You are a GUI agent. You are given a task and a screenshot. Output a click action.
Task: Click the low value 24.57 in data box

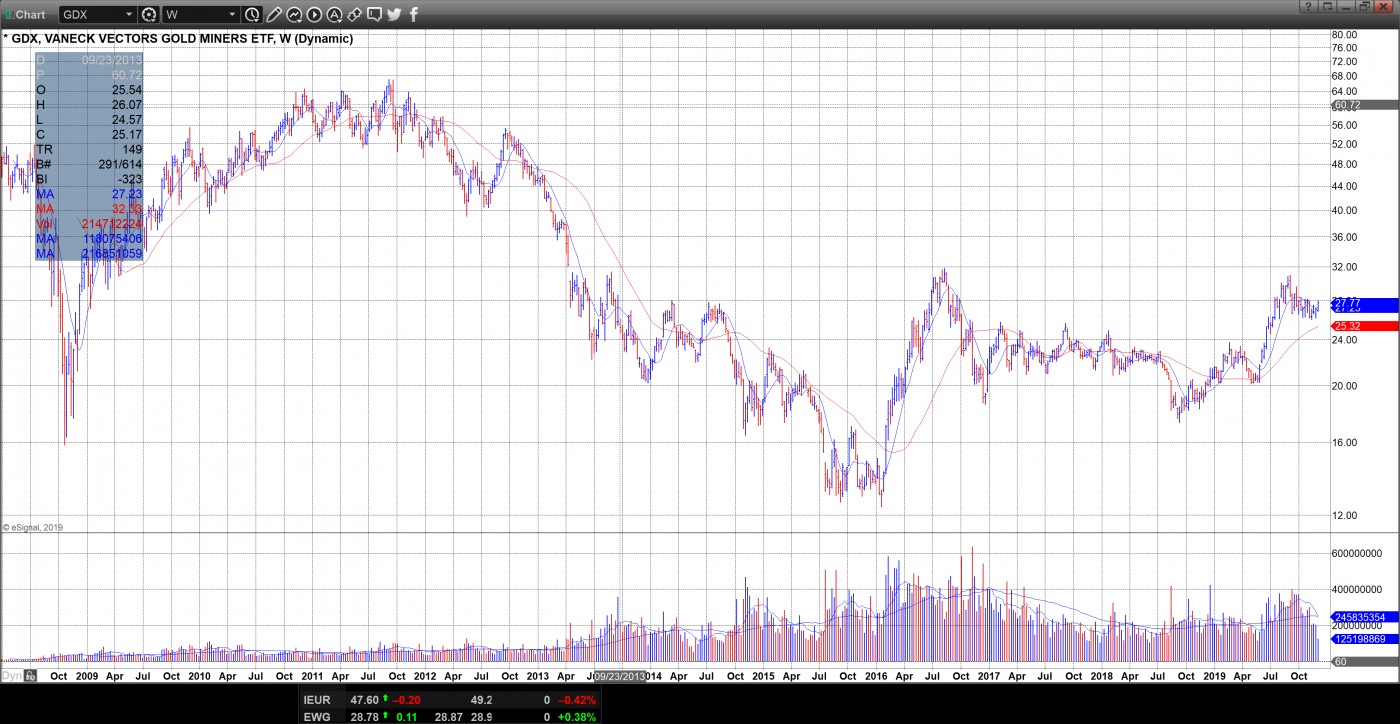127,120
